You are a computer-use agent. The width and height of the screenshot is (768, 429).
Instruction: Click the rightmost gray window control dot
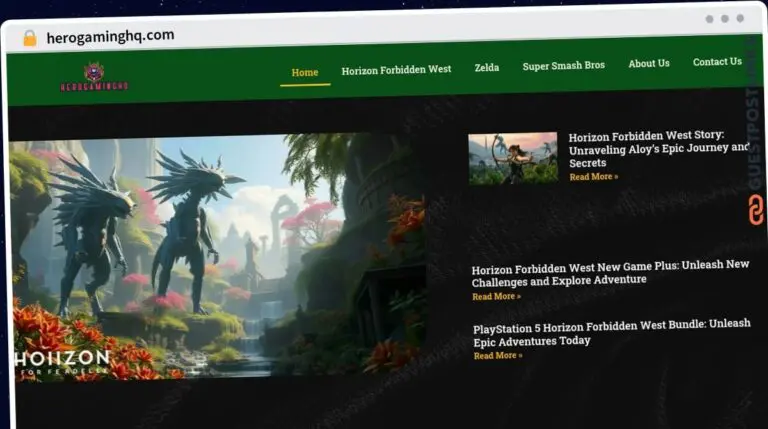(741, 18)
